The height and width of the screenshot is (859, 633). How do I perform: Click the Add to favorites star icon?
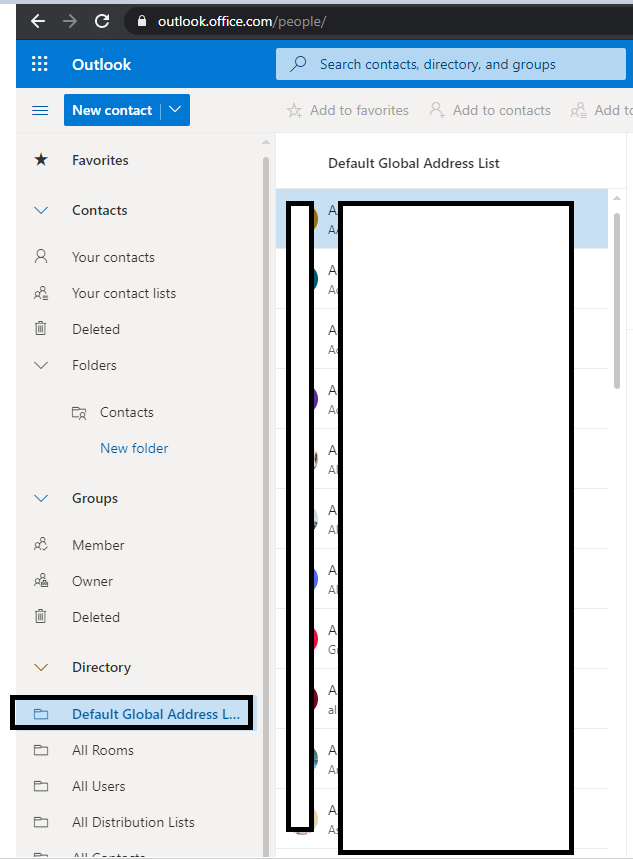[294, 110]
